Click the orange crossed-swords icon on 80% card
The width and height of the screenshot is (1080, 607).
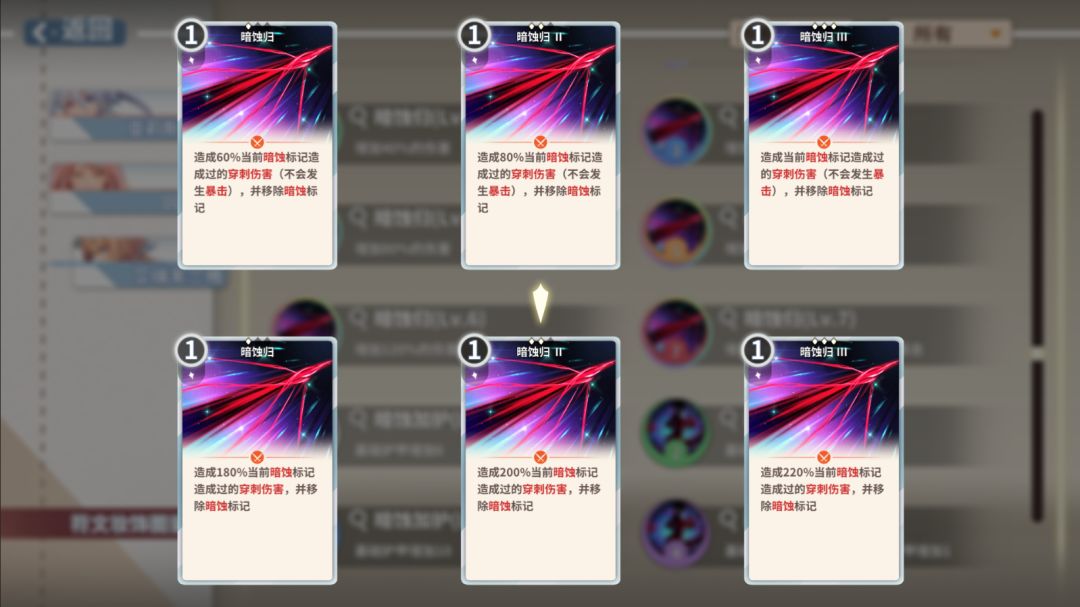(540, 142)
